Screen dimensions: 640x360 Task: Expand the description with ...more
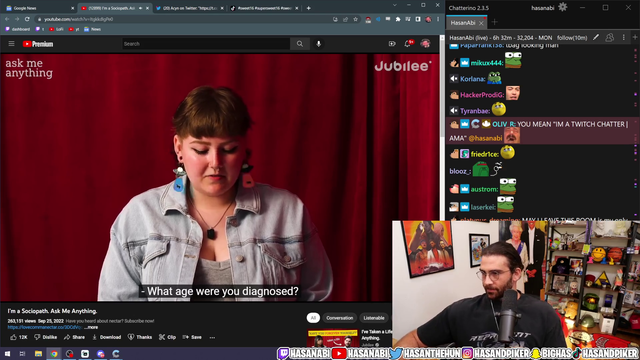(x=91, y=327)
